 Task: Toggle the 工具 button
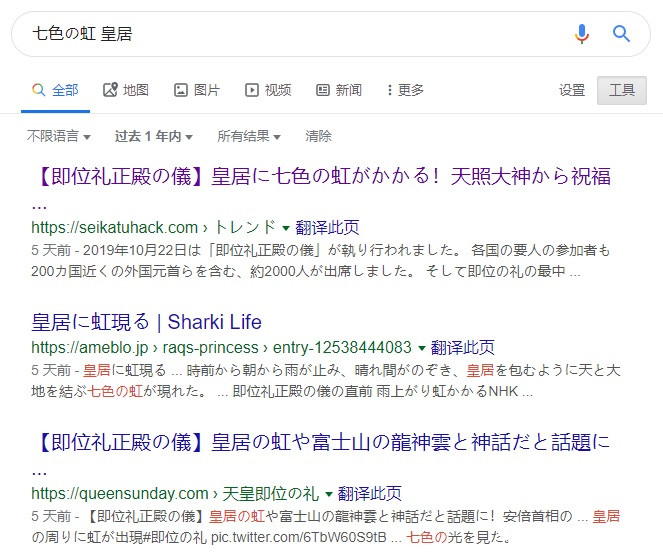[x=622, y=90]
